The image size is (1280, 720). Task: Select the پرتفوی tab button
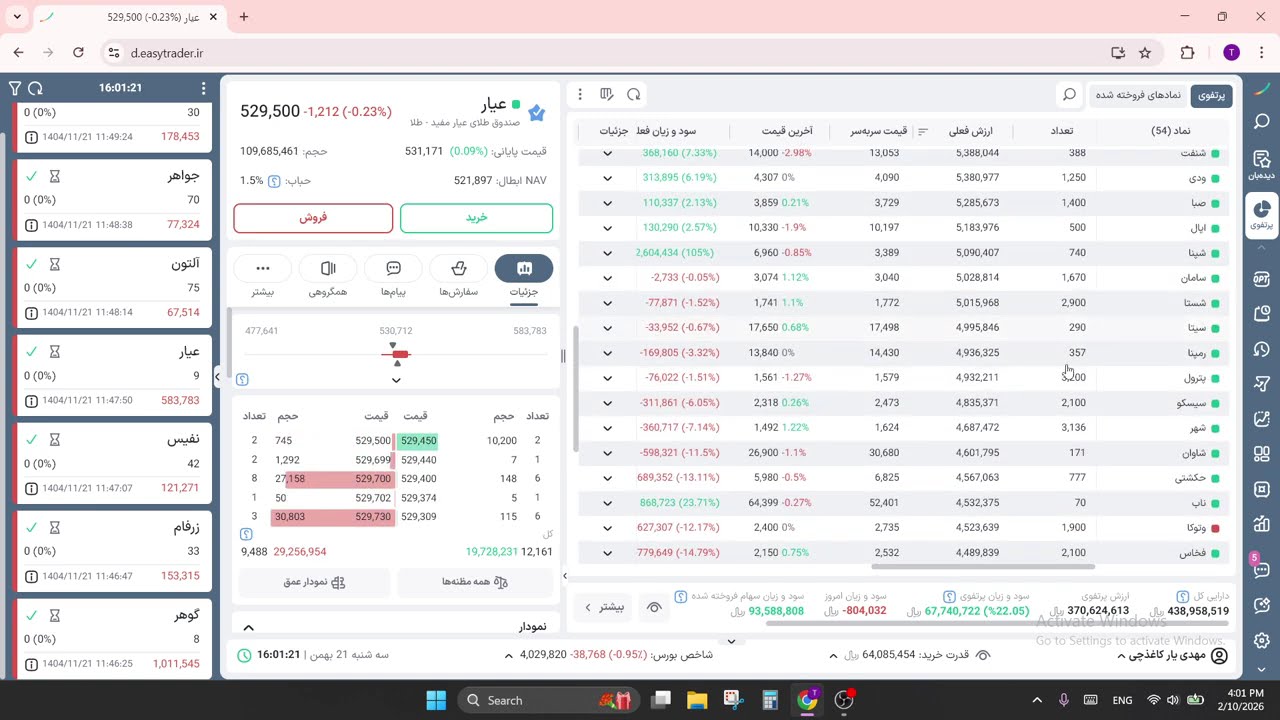click(x=1211, y=95)
